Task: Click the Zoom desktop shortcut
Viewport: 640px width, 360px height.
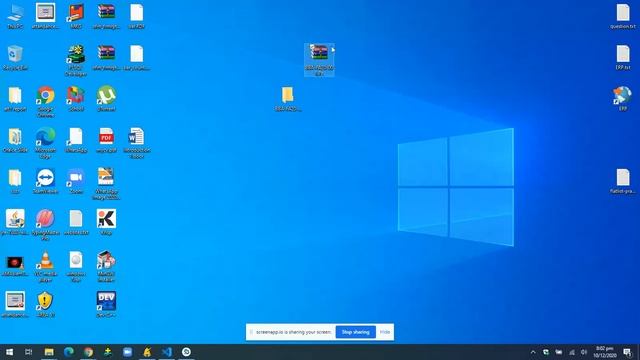Action: pos(76,181)
